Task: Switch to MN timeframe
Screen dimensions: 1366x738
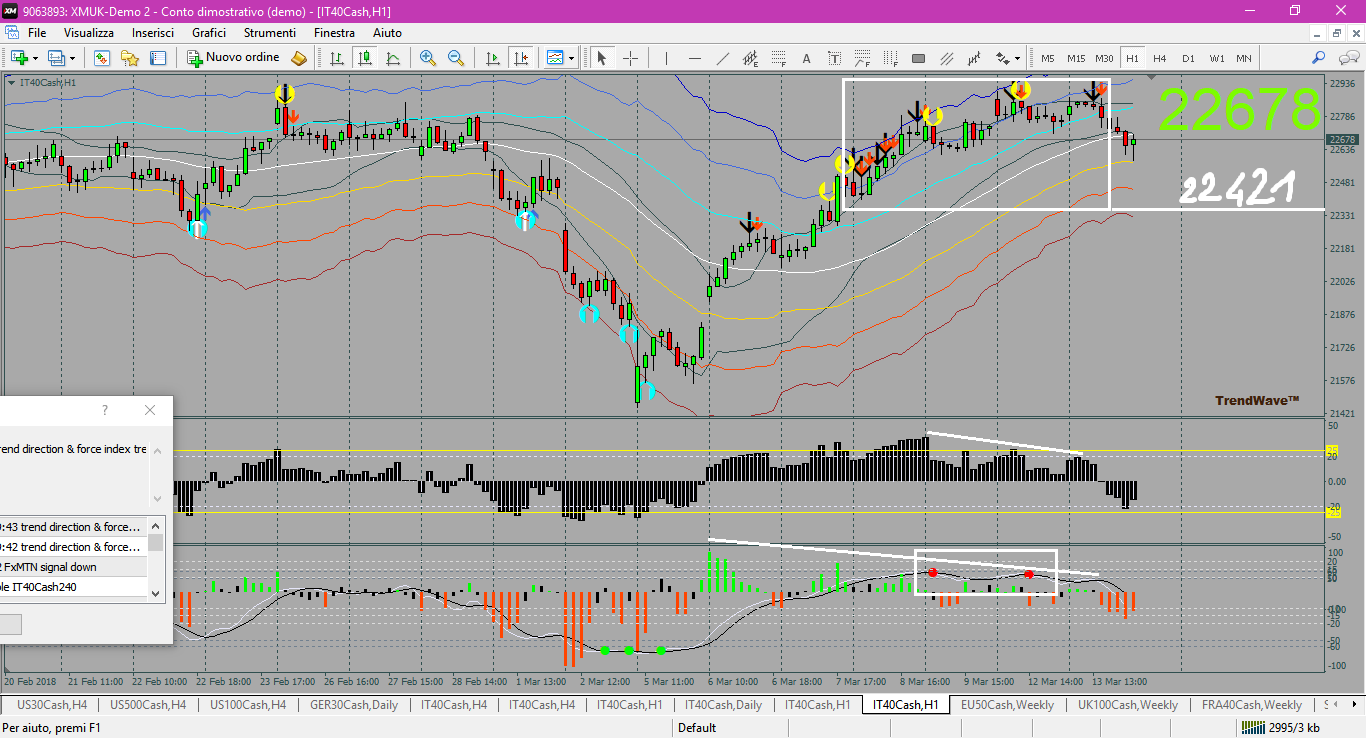Action: [1244, 58]
